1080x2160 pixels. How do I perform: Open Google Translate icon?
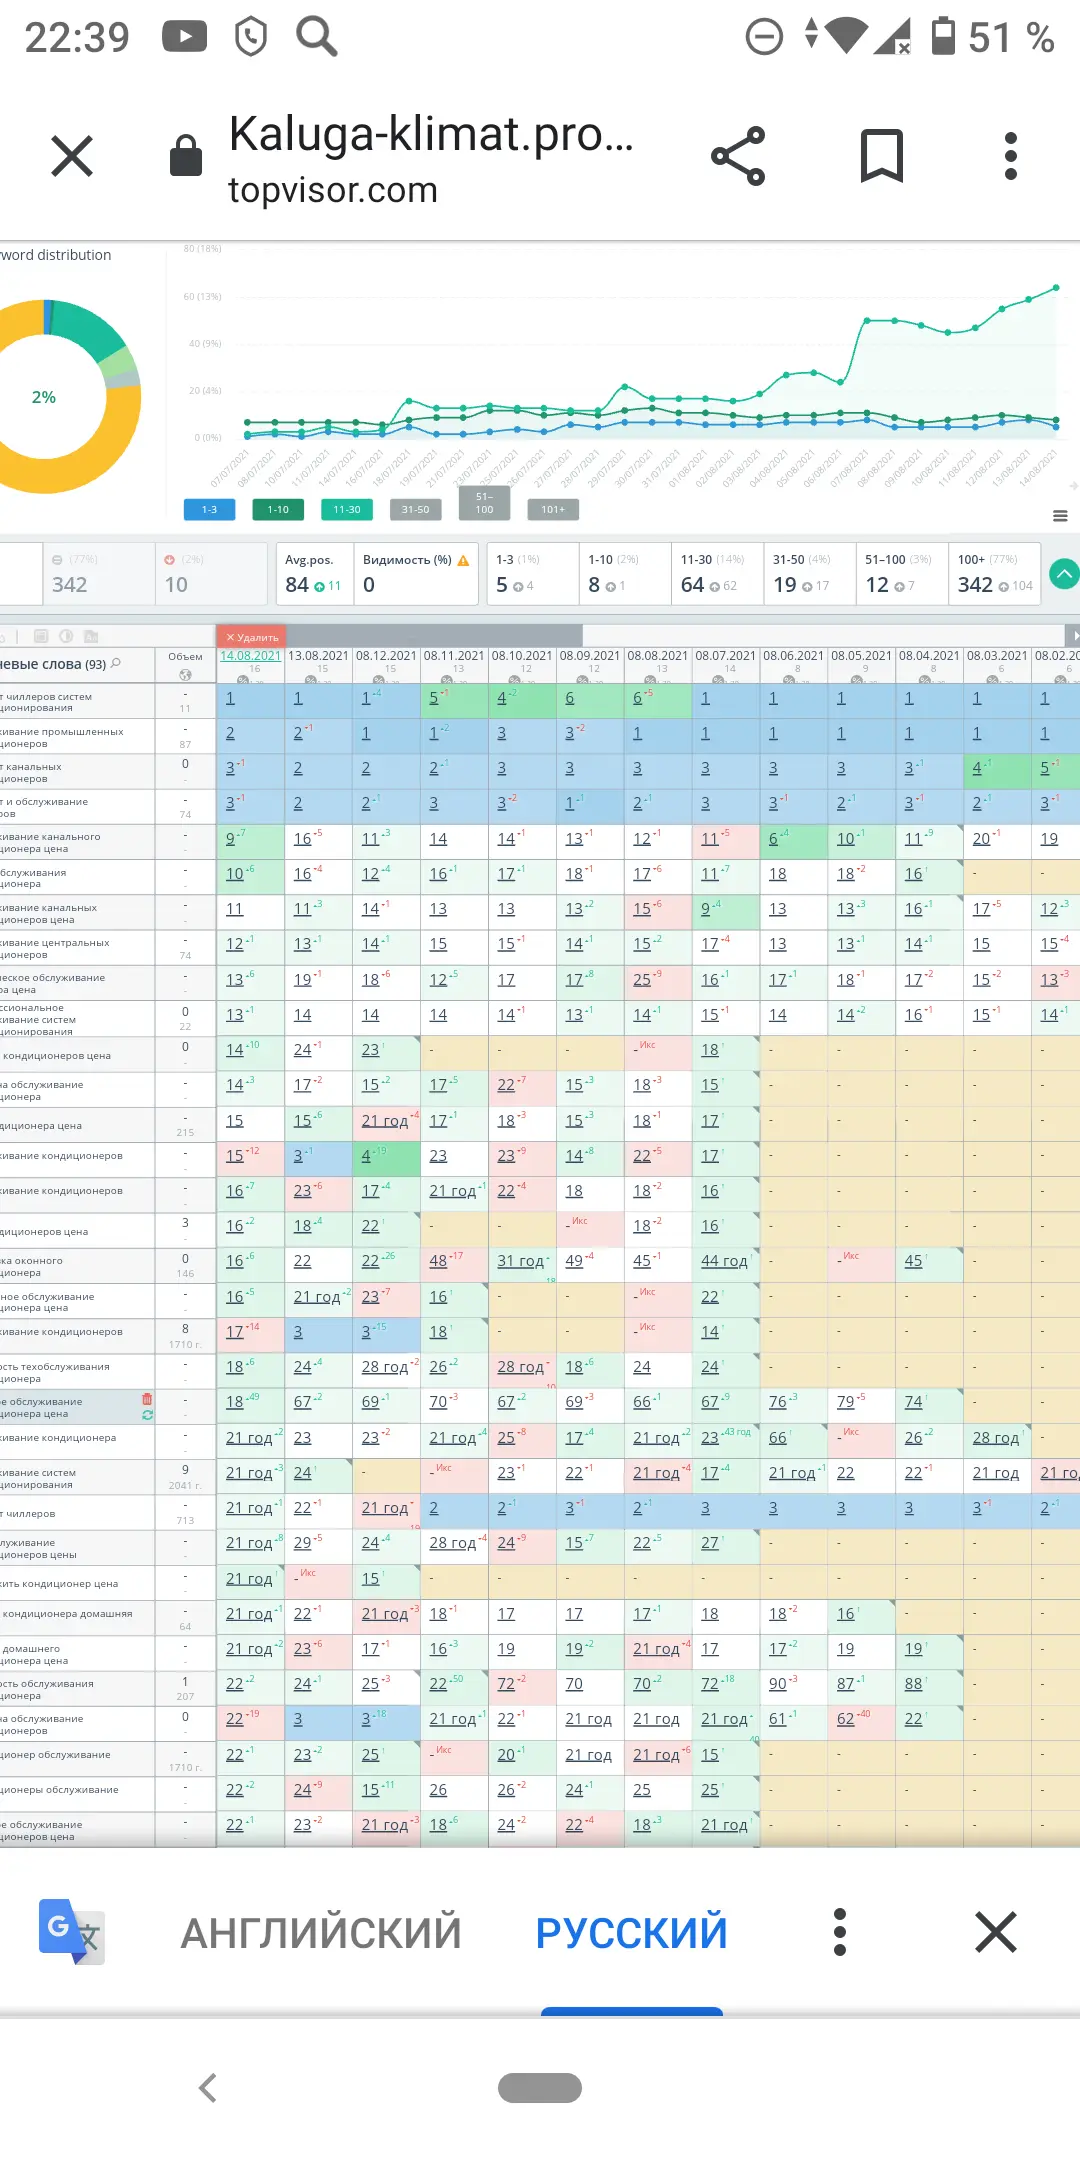click(72, 1932)
